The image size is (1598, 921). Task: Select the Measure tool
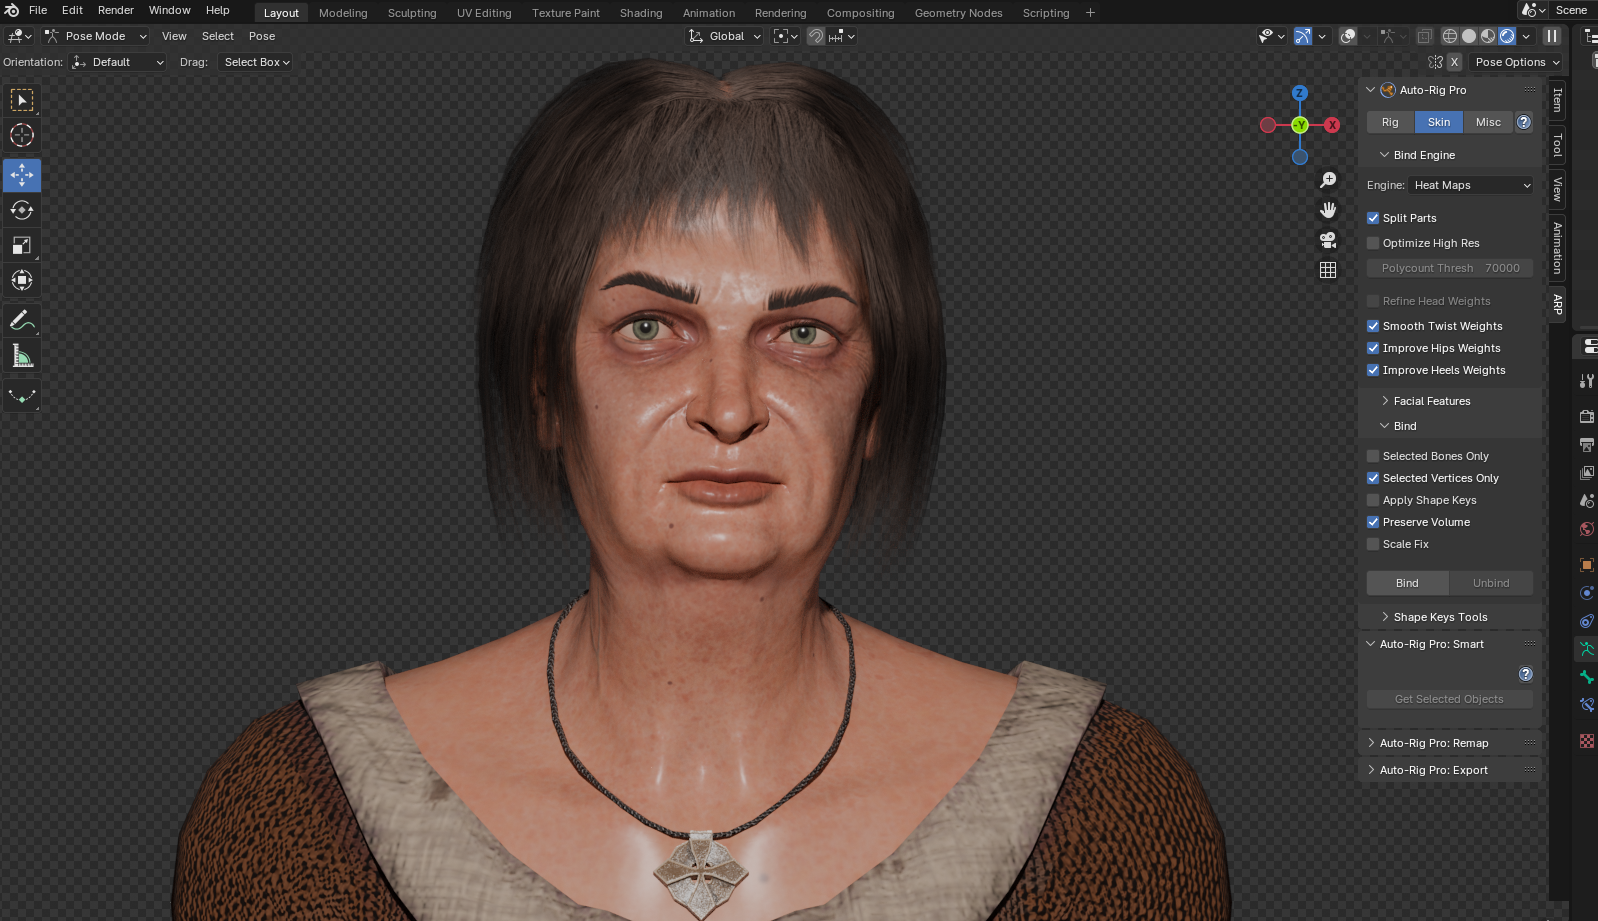[22, 356]
